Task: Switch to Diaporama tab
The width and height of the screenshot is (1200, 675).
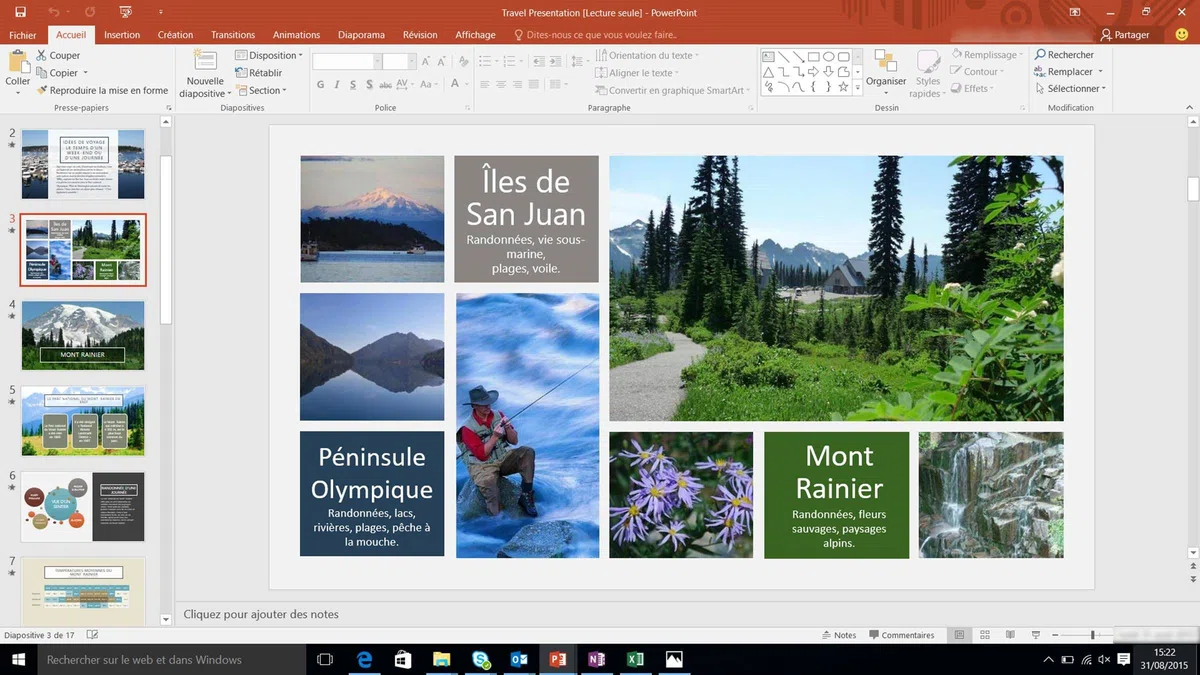Action: [361, 35]
